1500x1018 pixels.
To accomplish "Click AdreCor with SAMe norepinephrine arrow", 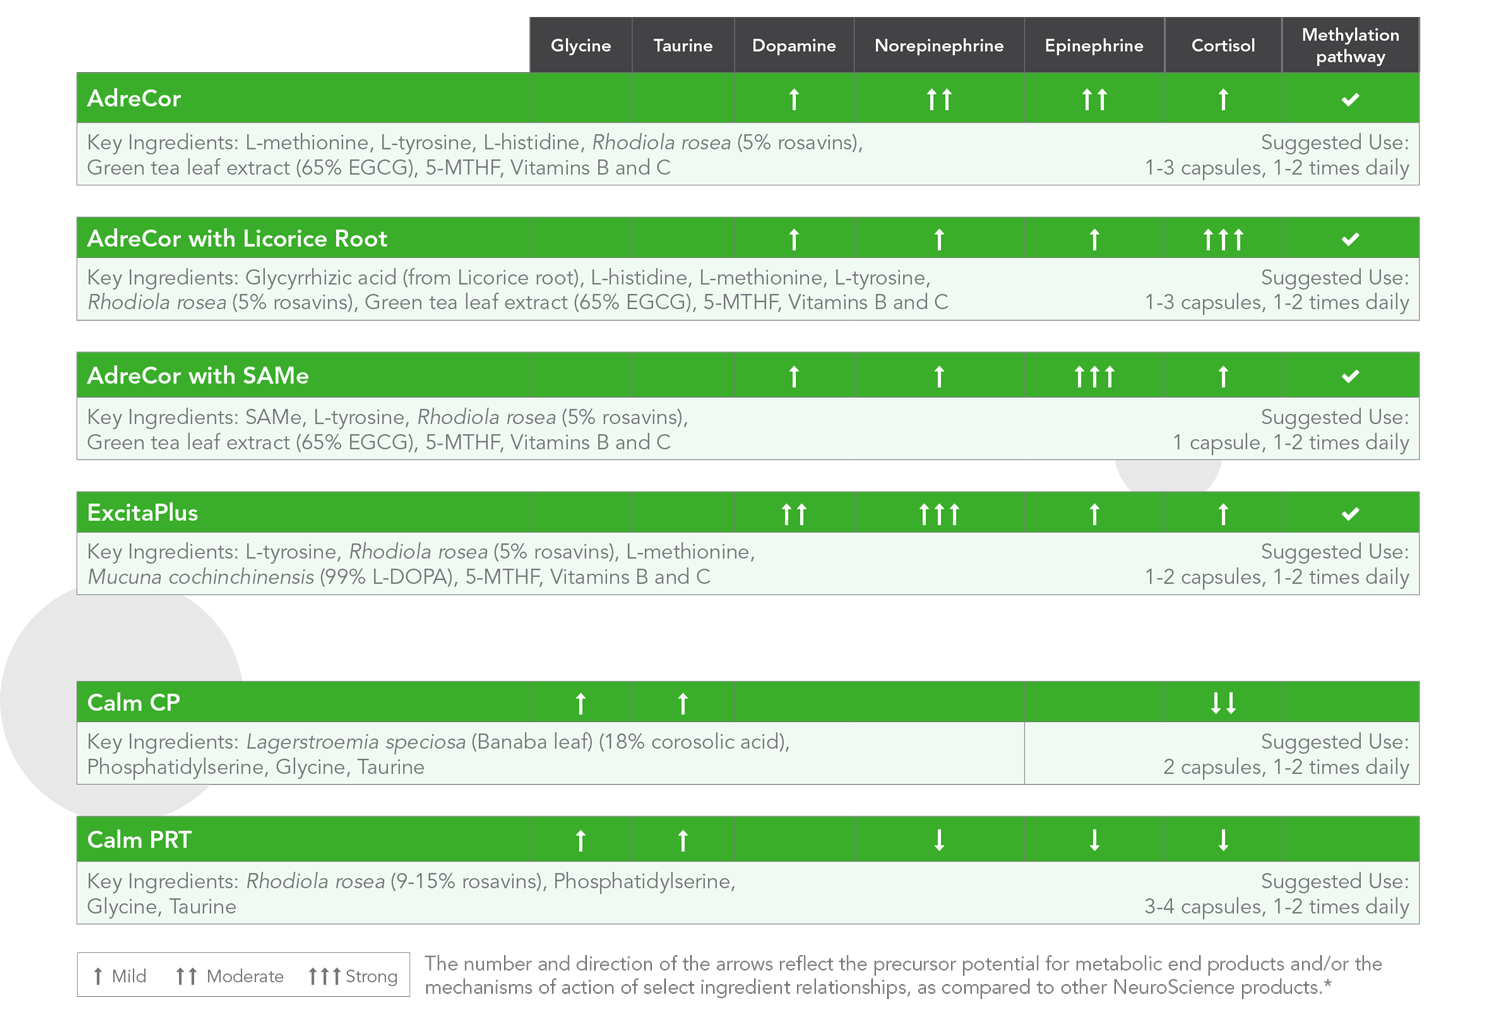I will coord(939,376).
